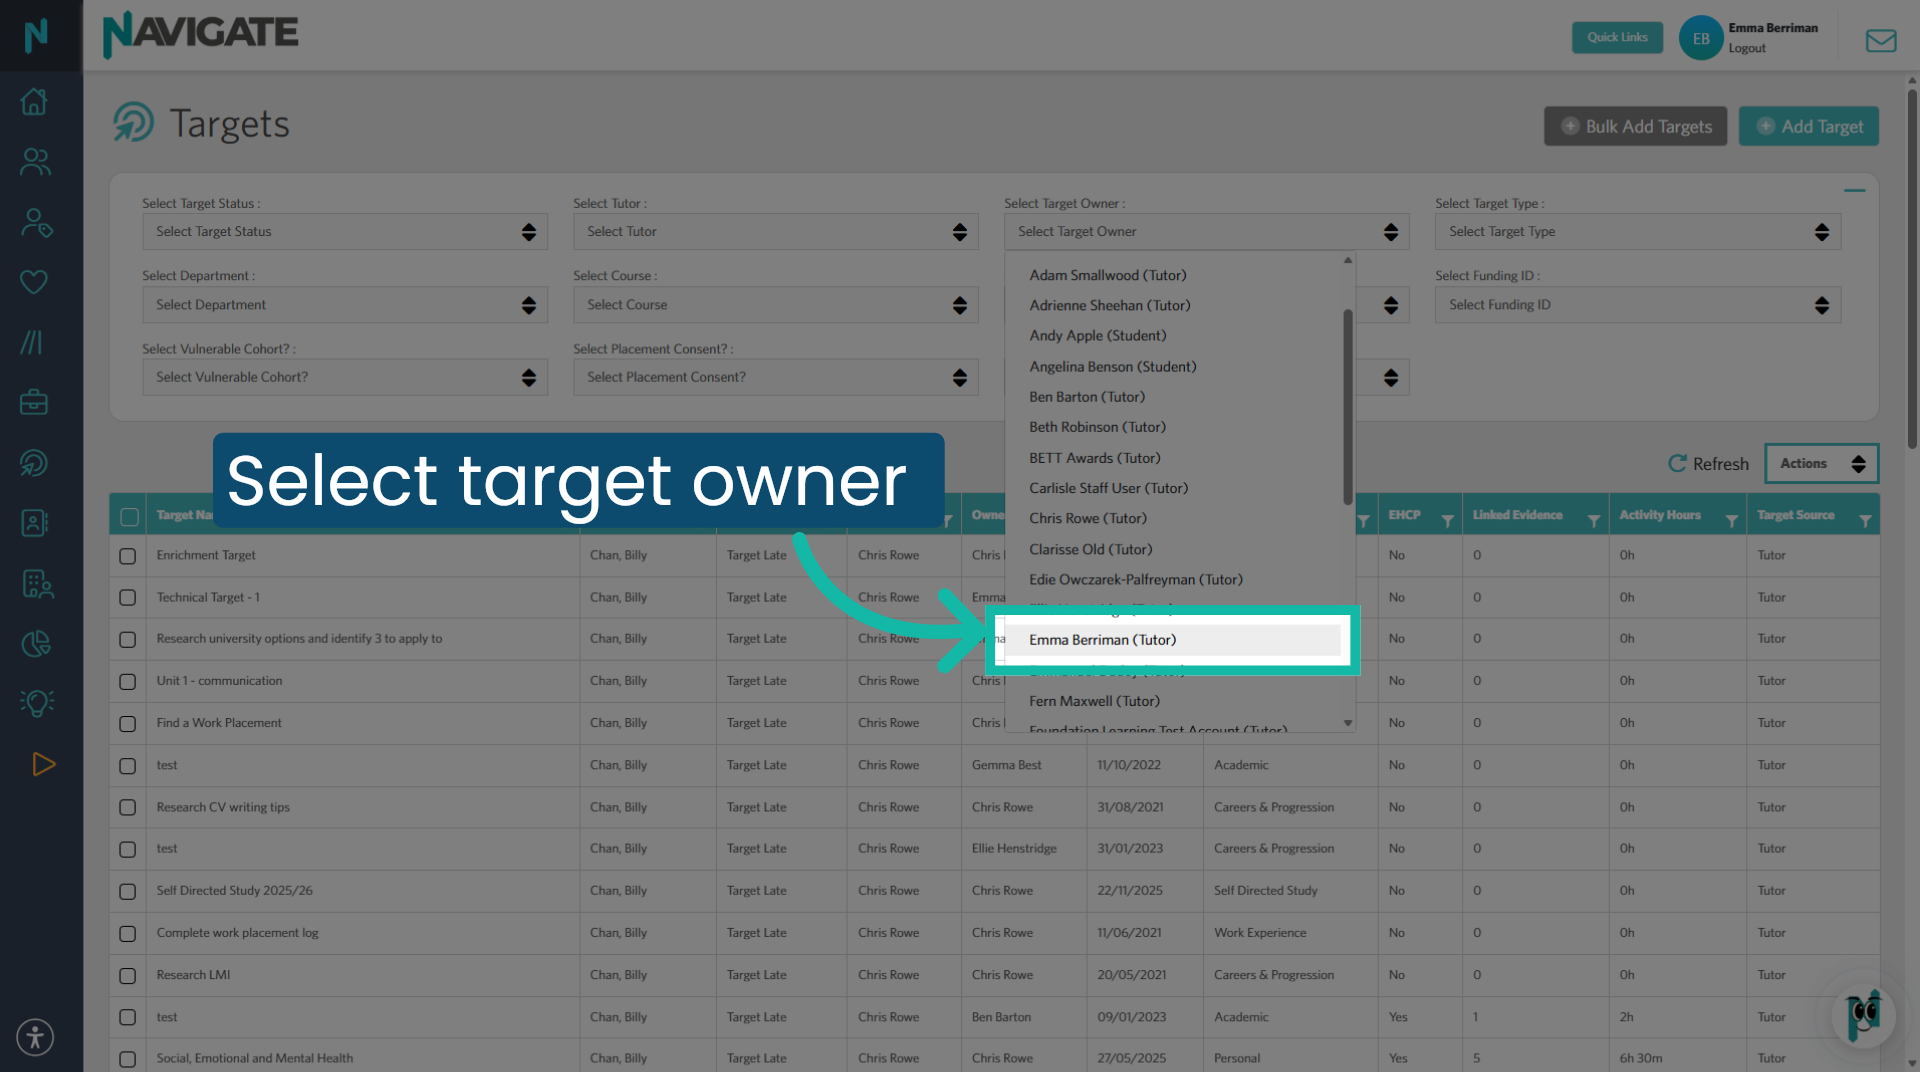
Task: Open the lightbulb ideas sidebar icon
Action: [37, 703]
